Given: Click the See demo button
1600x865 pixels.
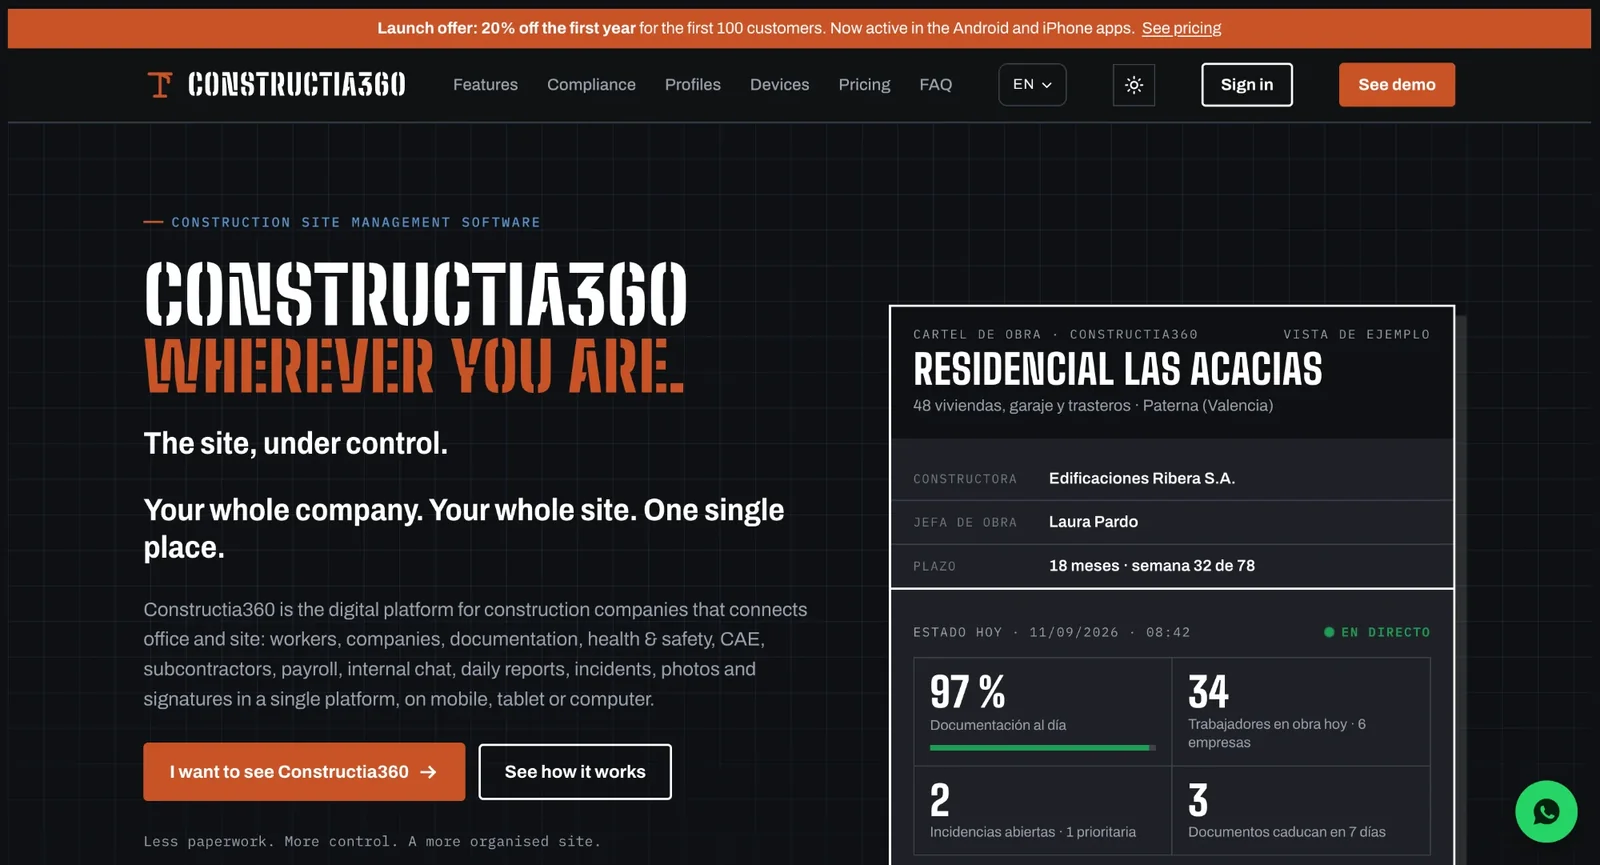Looking at the screenshot, I should point(1397,85).
